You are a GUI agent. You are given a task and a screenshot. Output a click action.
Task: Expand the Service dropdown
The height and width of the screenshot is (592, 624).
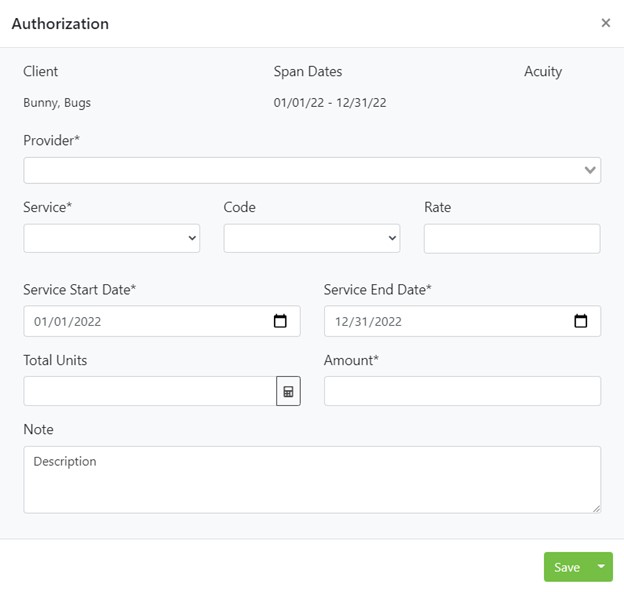coord(111,238)
